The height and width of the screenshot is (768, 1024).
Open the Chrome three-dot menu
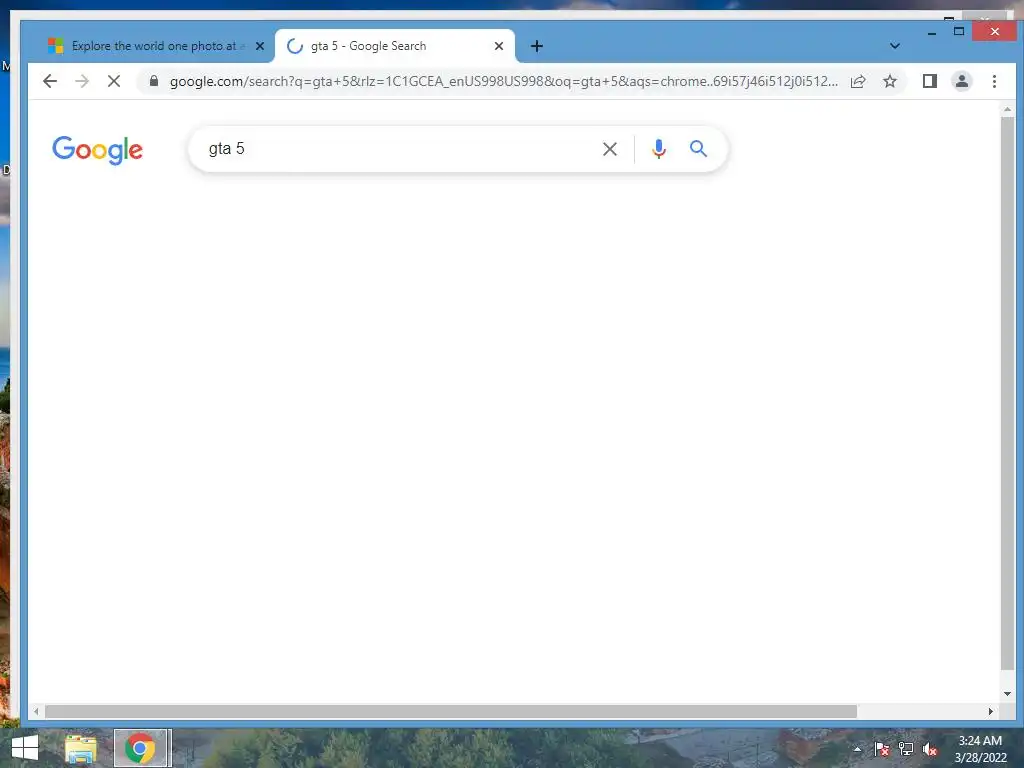[994, 81]
